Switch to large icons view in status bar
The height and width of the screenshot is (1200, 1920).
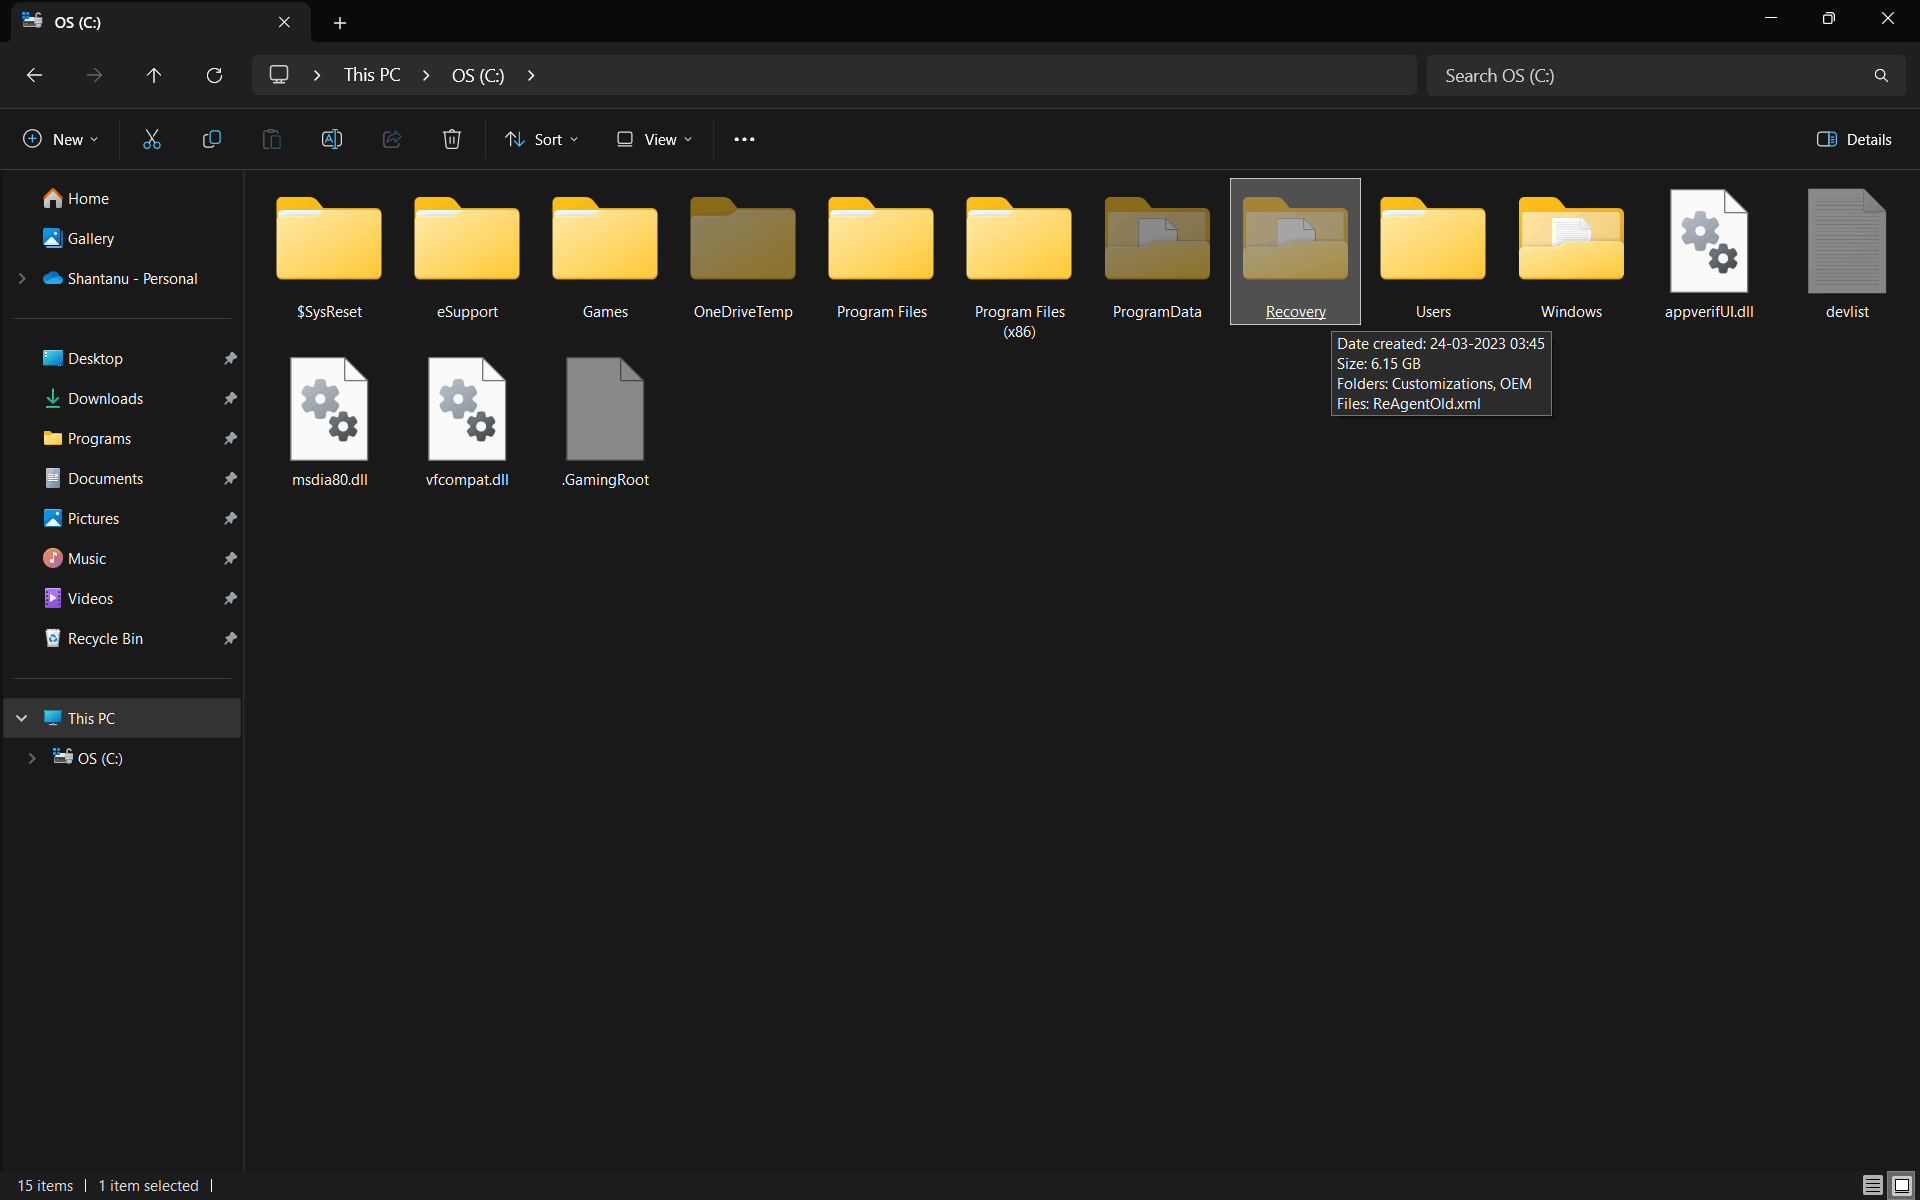click(1902, 1185)
